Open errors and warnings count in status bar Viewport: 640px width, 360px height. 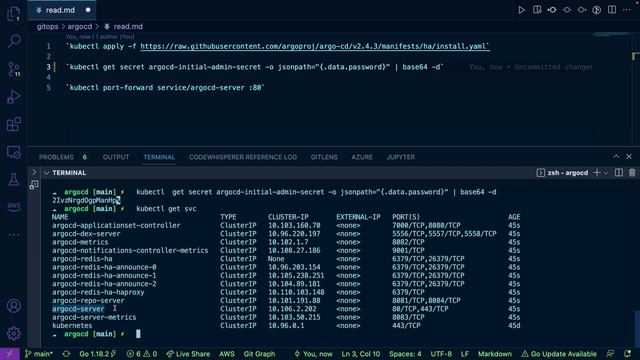tap(142, 354)
